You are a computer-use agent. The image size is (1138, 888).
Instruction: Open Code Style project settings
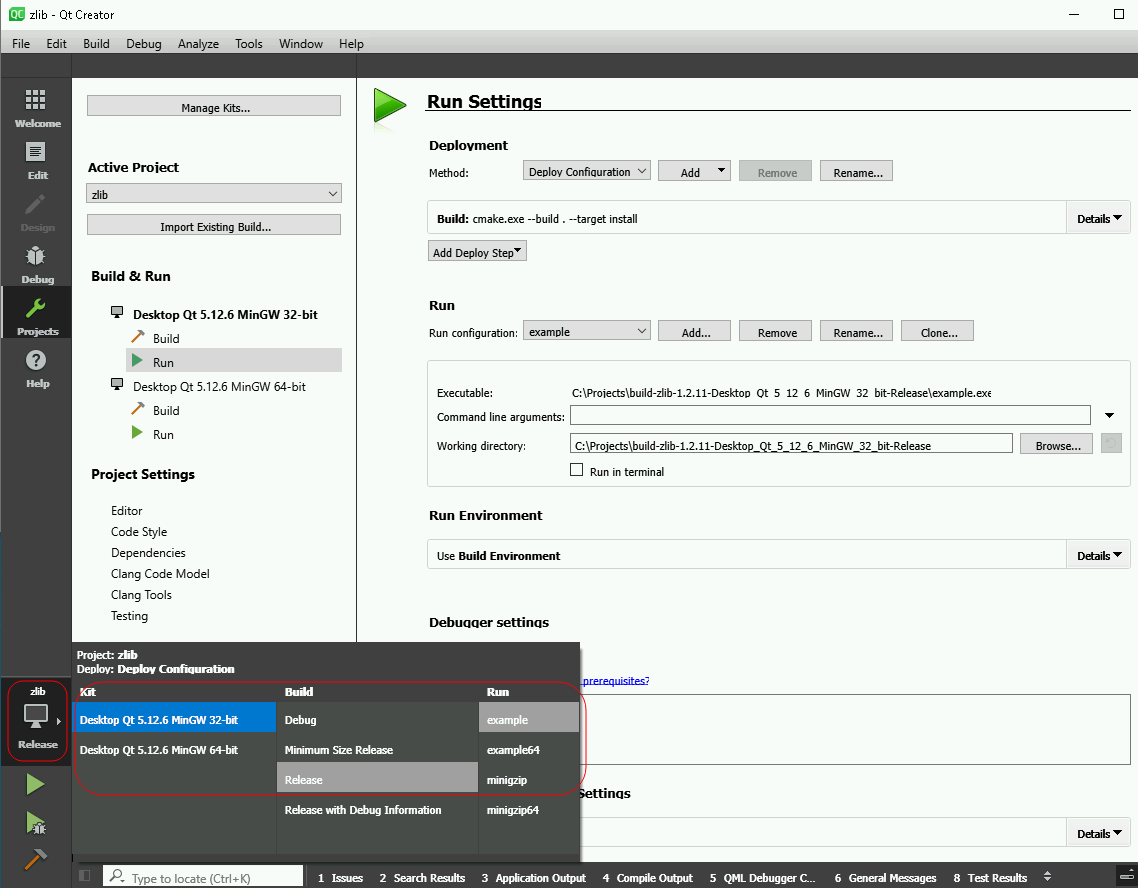[139, 531]
